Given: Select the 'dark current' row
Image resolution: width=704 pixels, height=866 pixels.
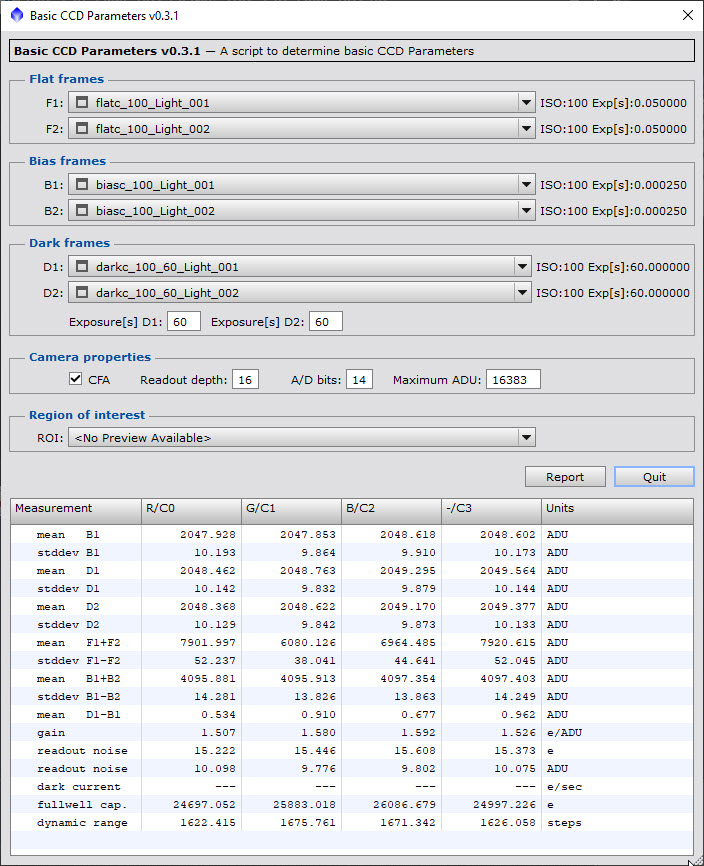Looking at the screenshot, I should click(x=352, y=786).
